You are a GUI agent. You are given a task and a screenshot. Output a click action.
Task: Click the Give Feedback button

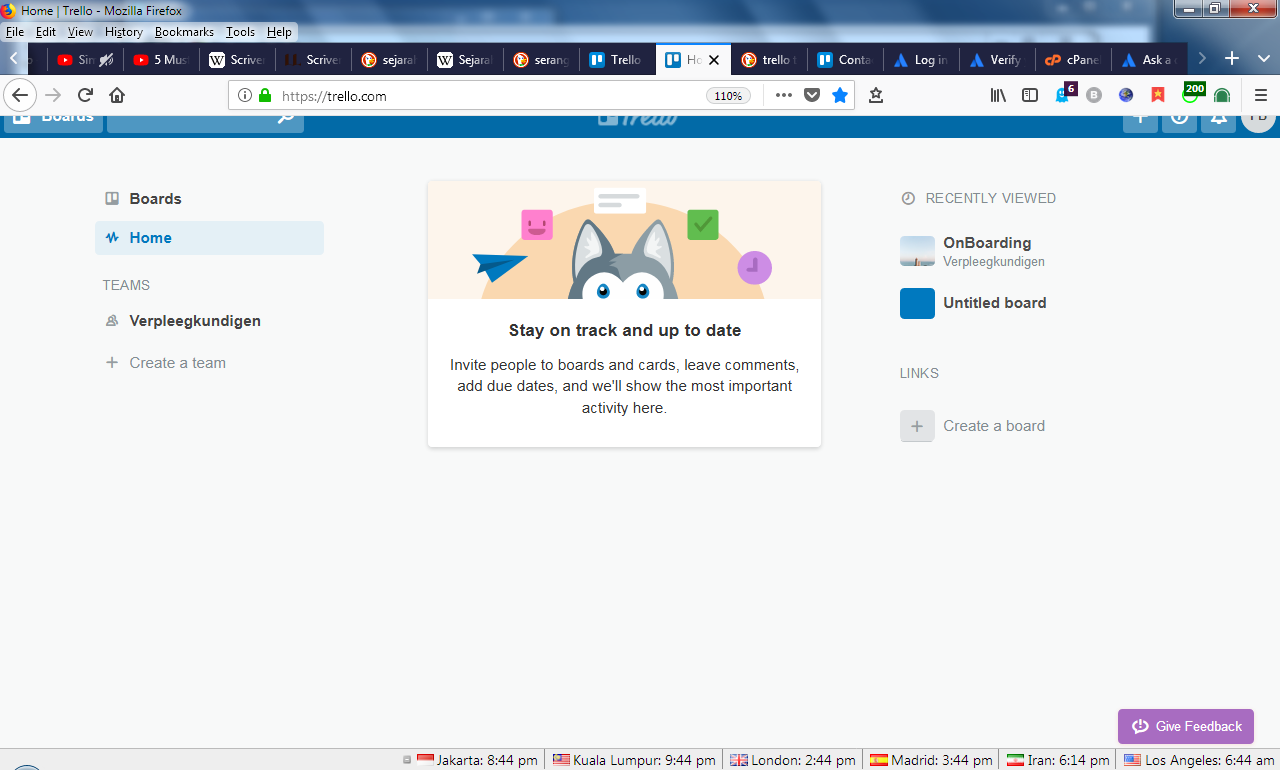coord(1185,726)
